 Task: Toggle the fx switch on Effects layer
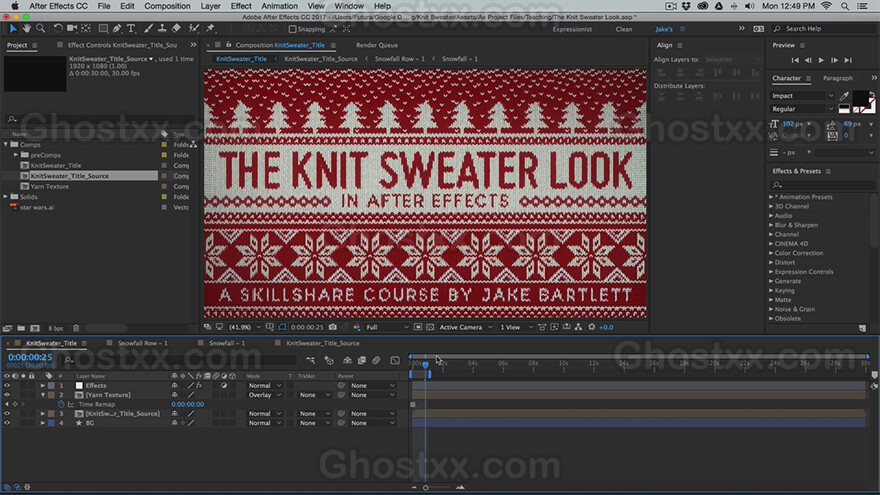(x=199, y=386)
